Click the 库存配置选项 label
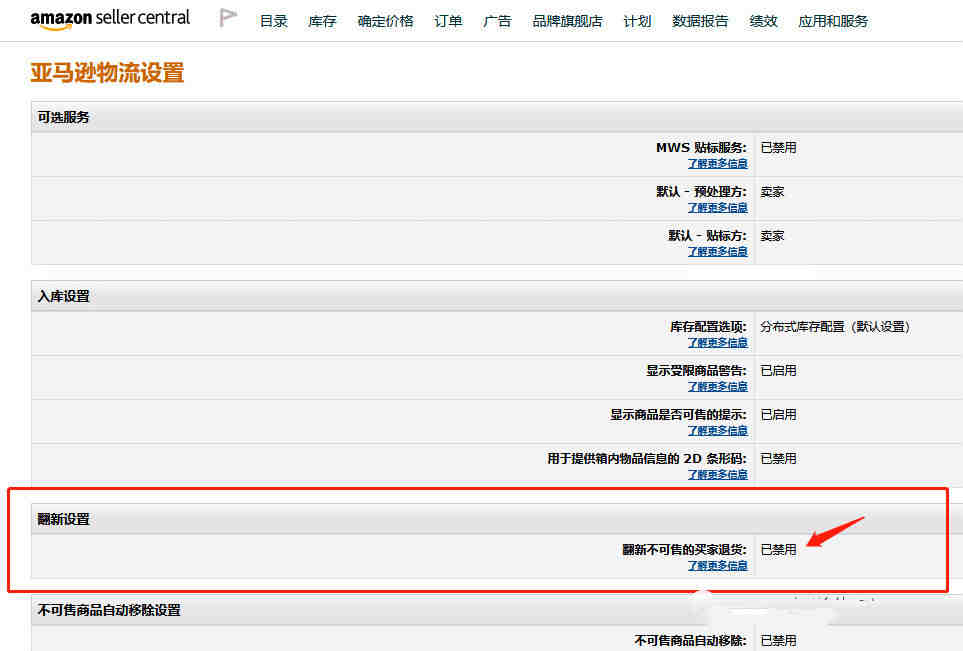Viewport: 963px width, 651px height. click(x=708, y=327)
